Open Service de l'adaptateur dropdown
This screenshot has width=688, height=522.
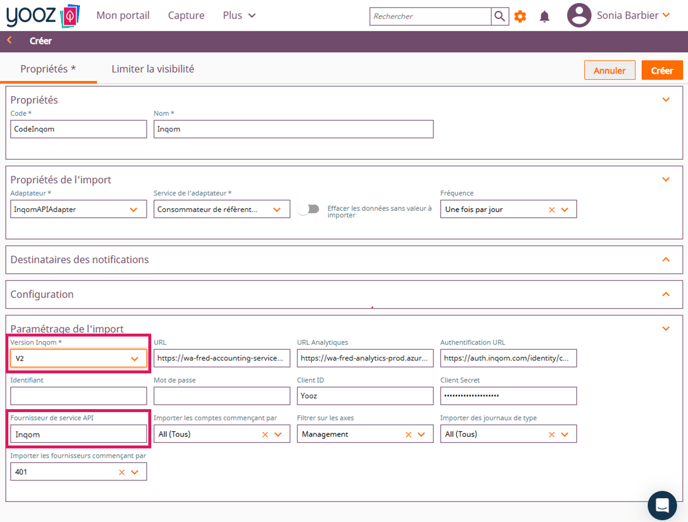point(277,210)
